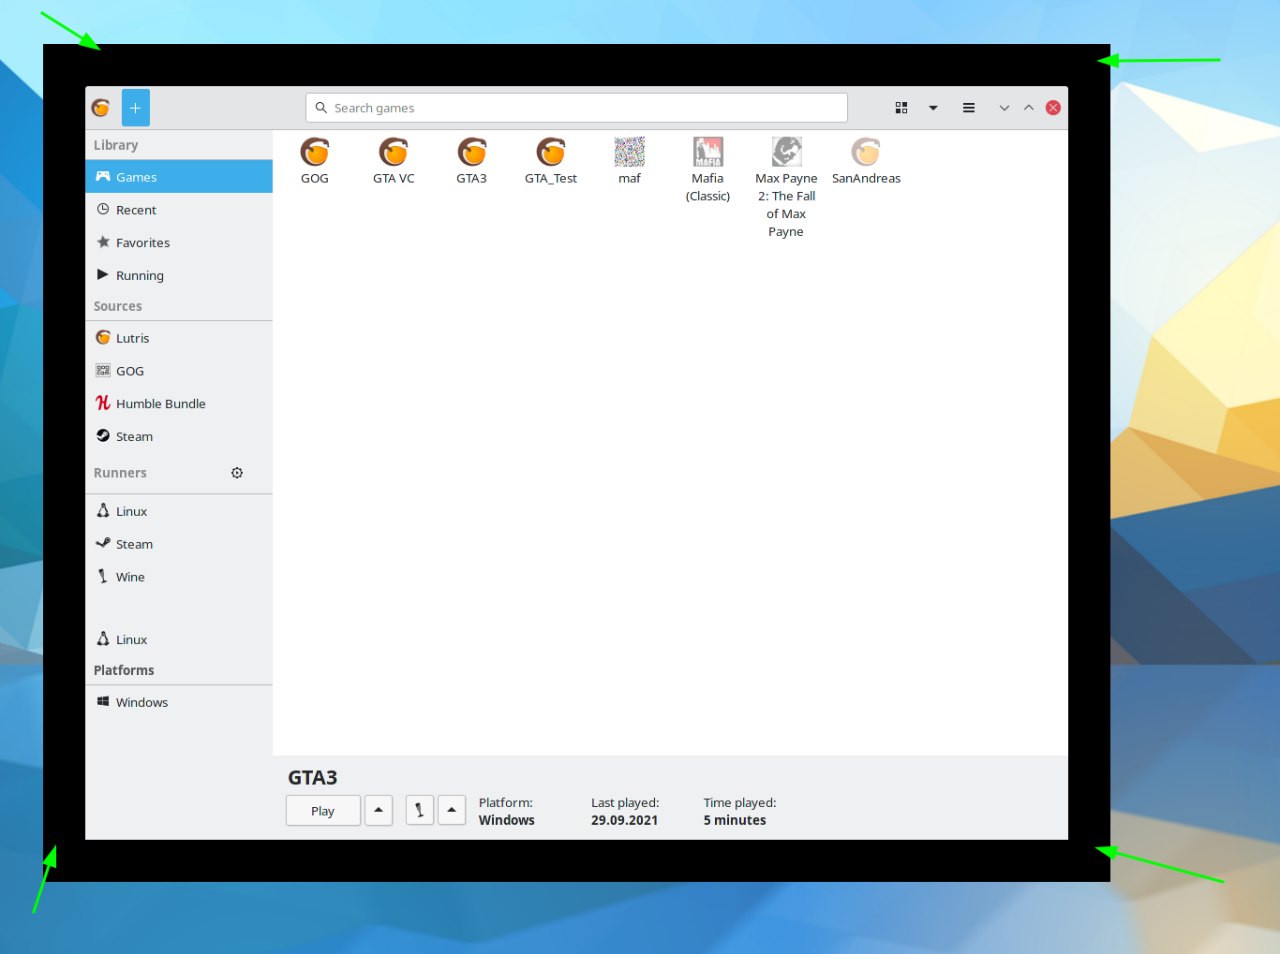Viewport: 1280px width, 954px height.
Task: Select the maf game icon
Action: click(x=629, y=152)
